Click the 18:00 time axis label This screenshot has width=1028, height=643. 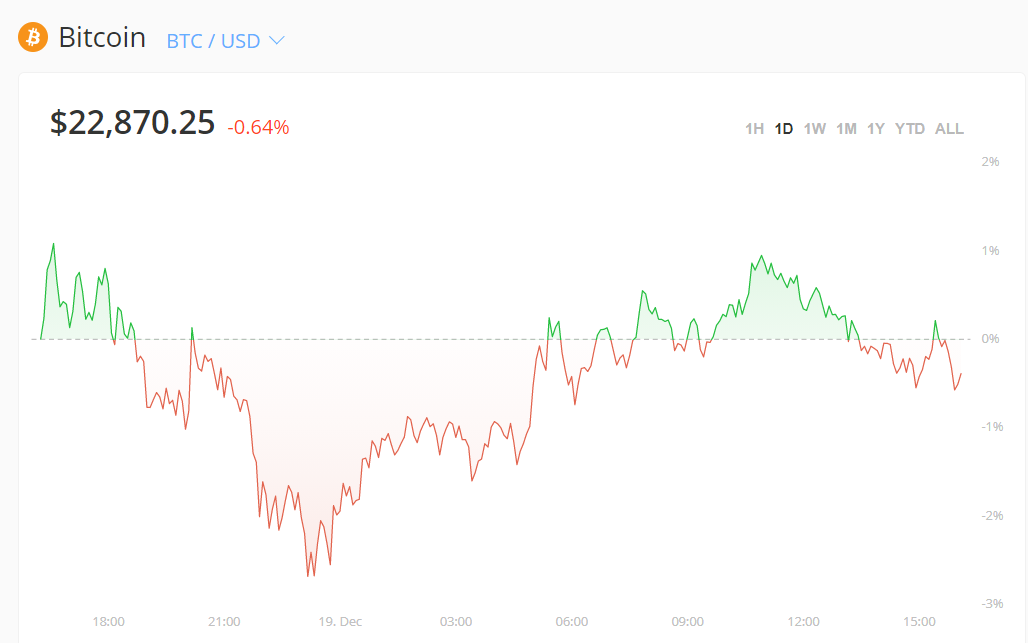tap(109, 622)
